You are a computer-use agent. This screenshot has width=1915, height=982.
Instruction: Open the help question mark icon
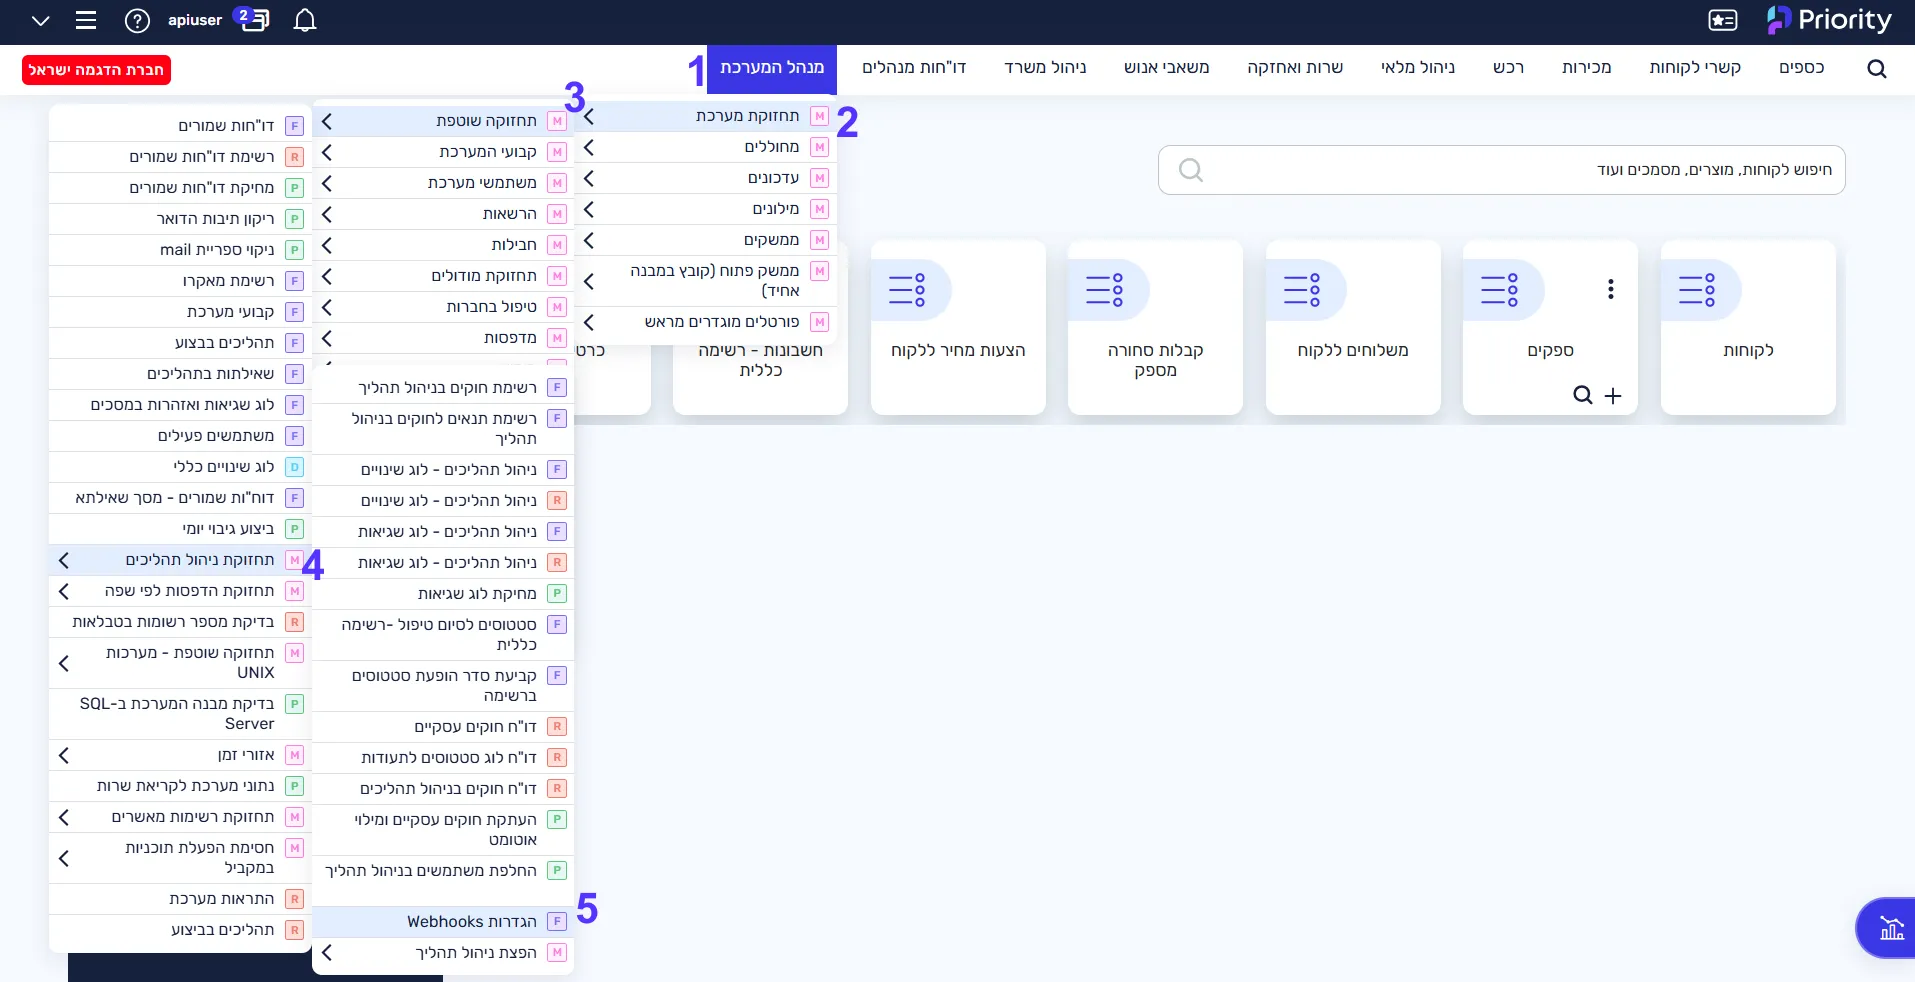137,21
